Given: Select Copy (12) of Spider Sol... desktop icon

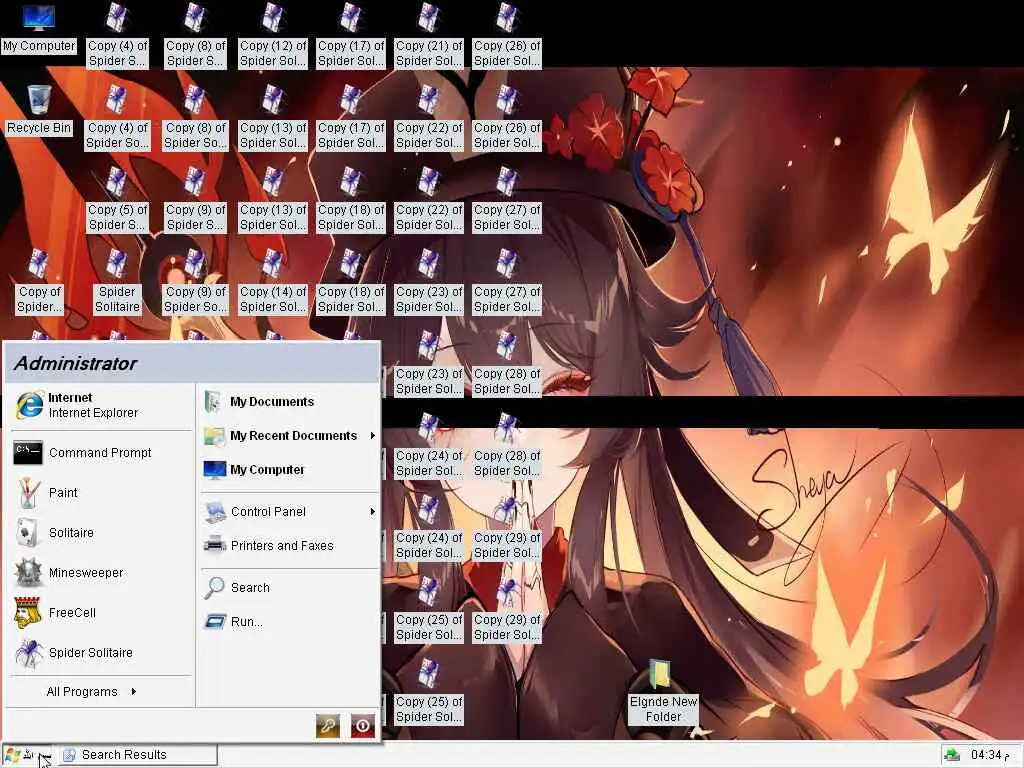Looking at the screenshot, I should click(x=273, y=36).
